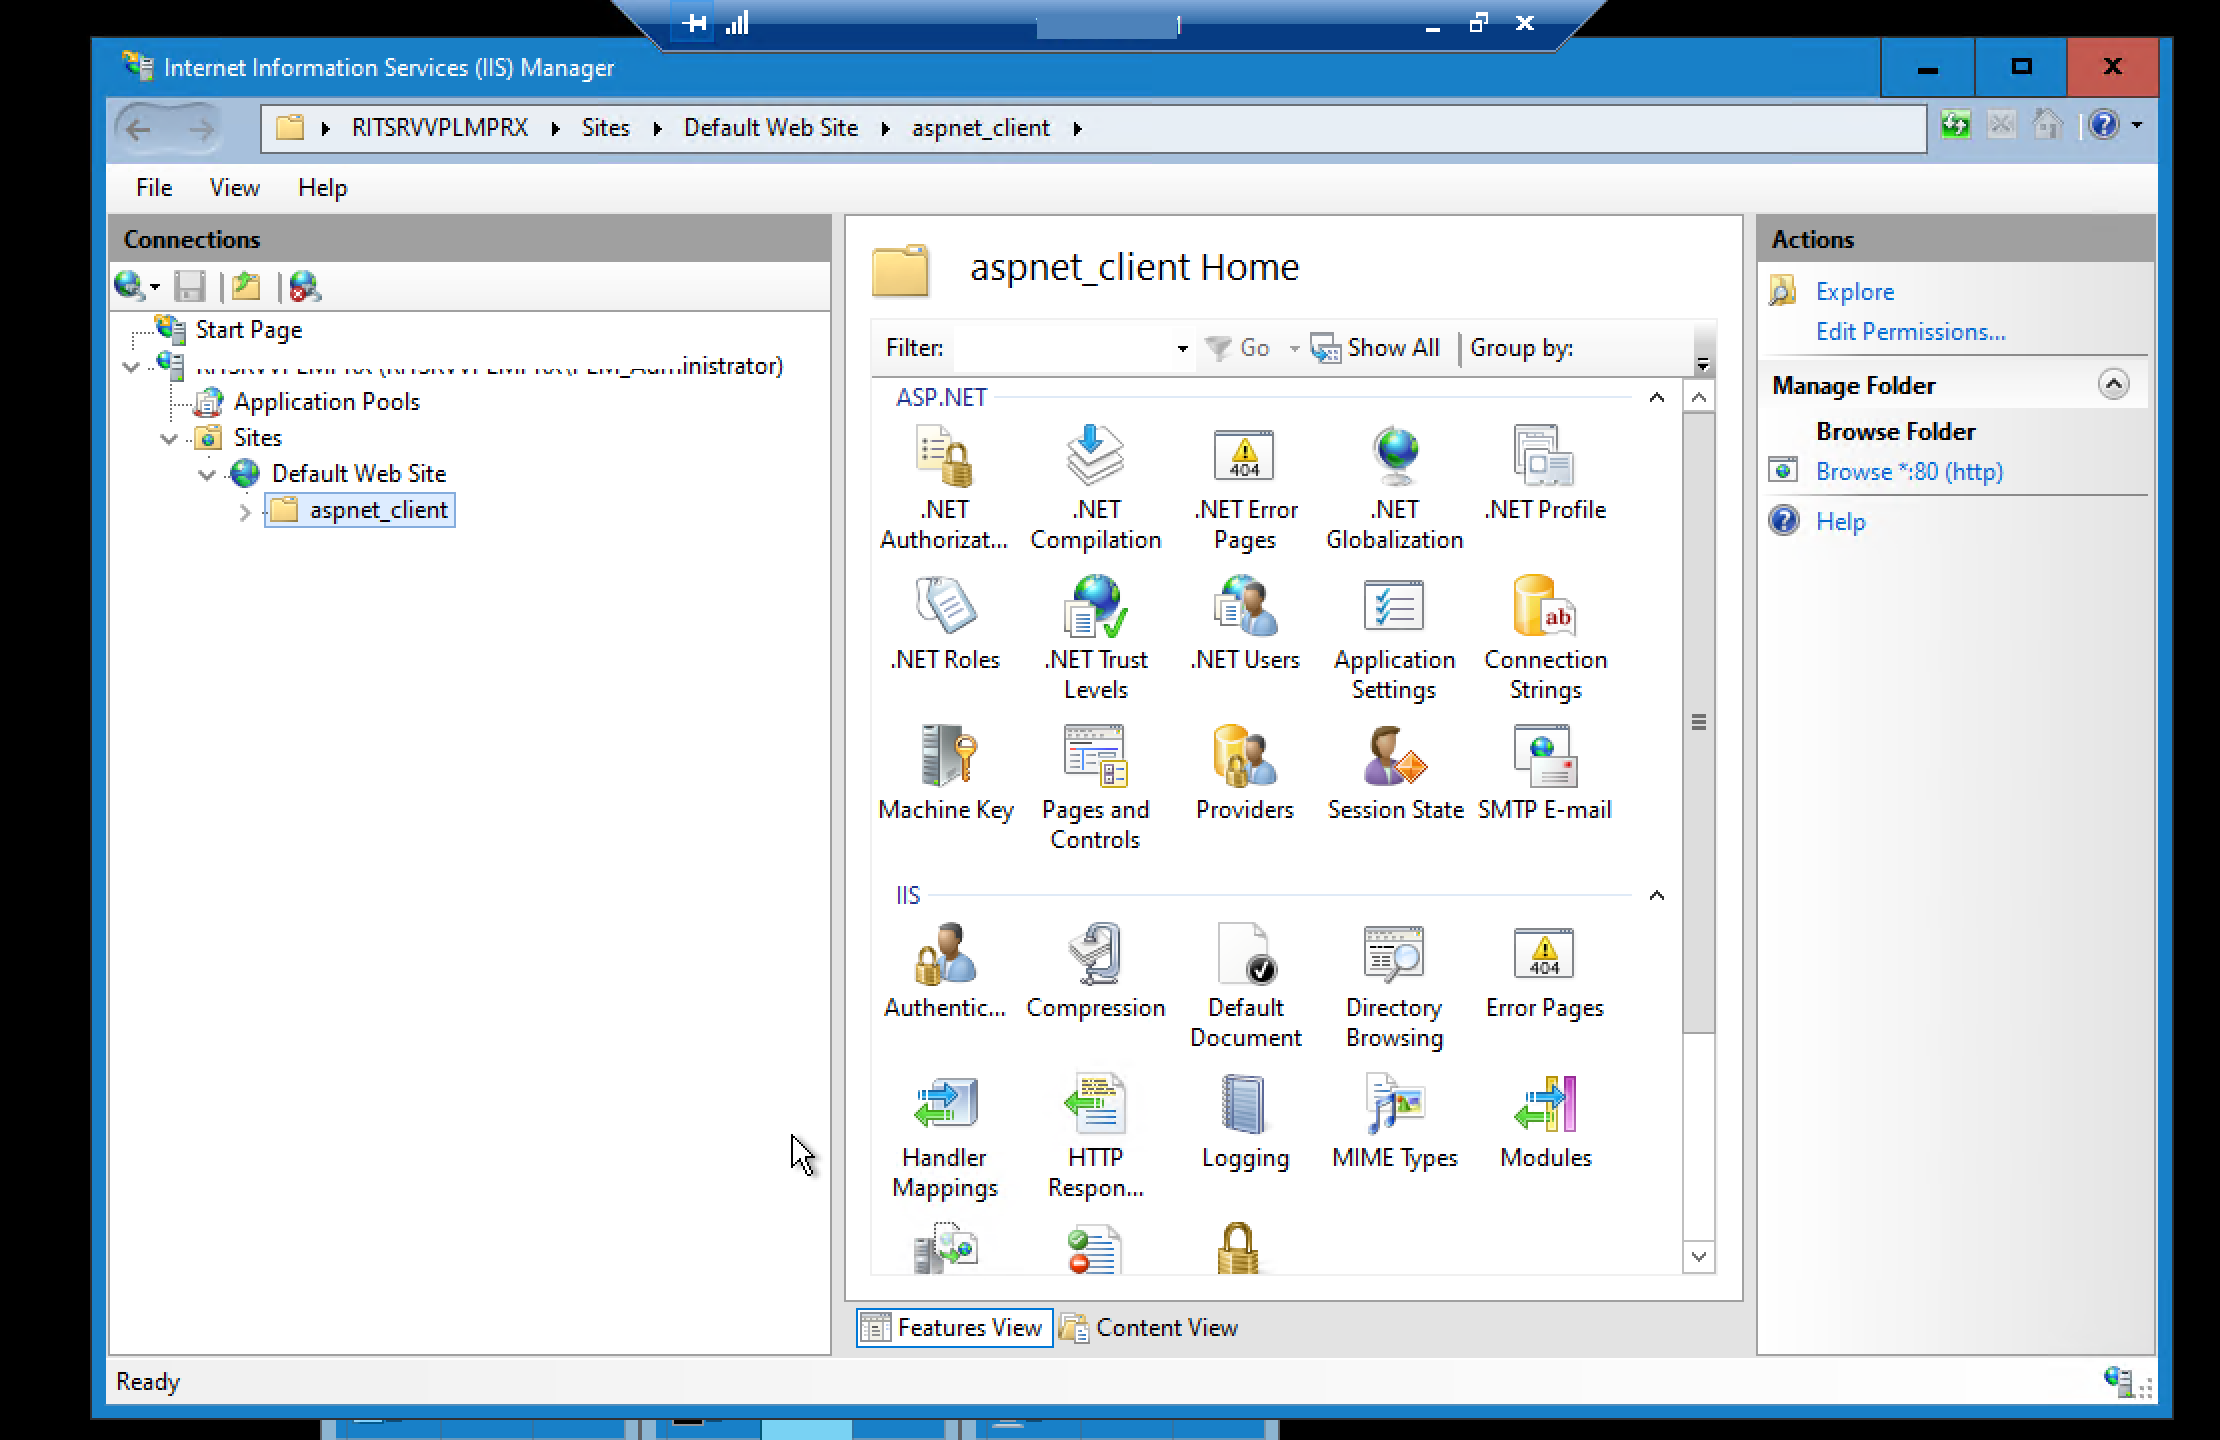2220x1440 pixels.
Task: Click the Home icon next to address bar
Action: click(x=2047, y=125)
